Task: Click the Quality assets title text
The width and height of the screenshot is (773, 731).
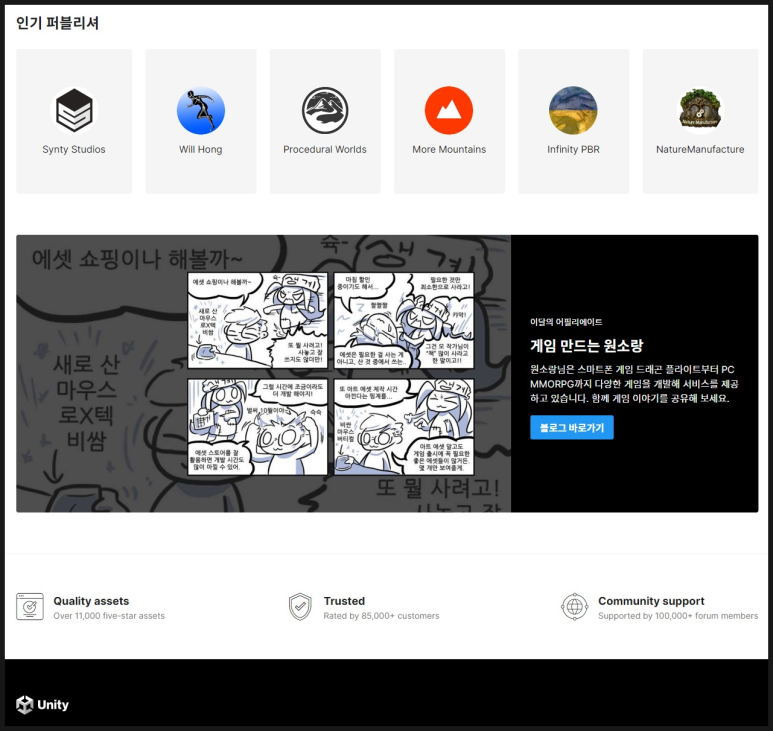Action: pyautogui.click(x=91, y=601)
